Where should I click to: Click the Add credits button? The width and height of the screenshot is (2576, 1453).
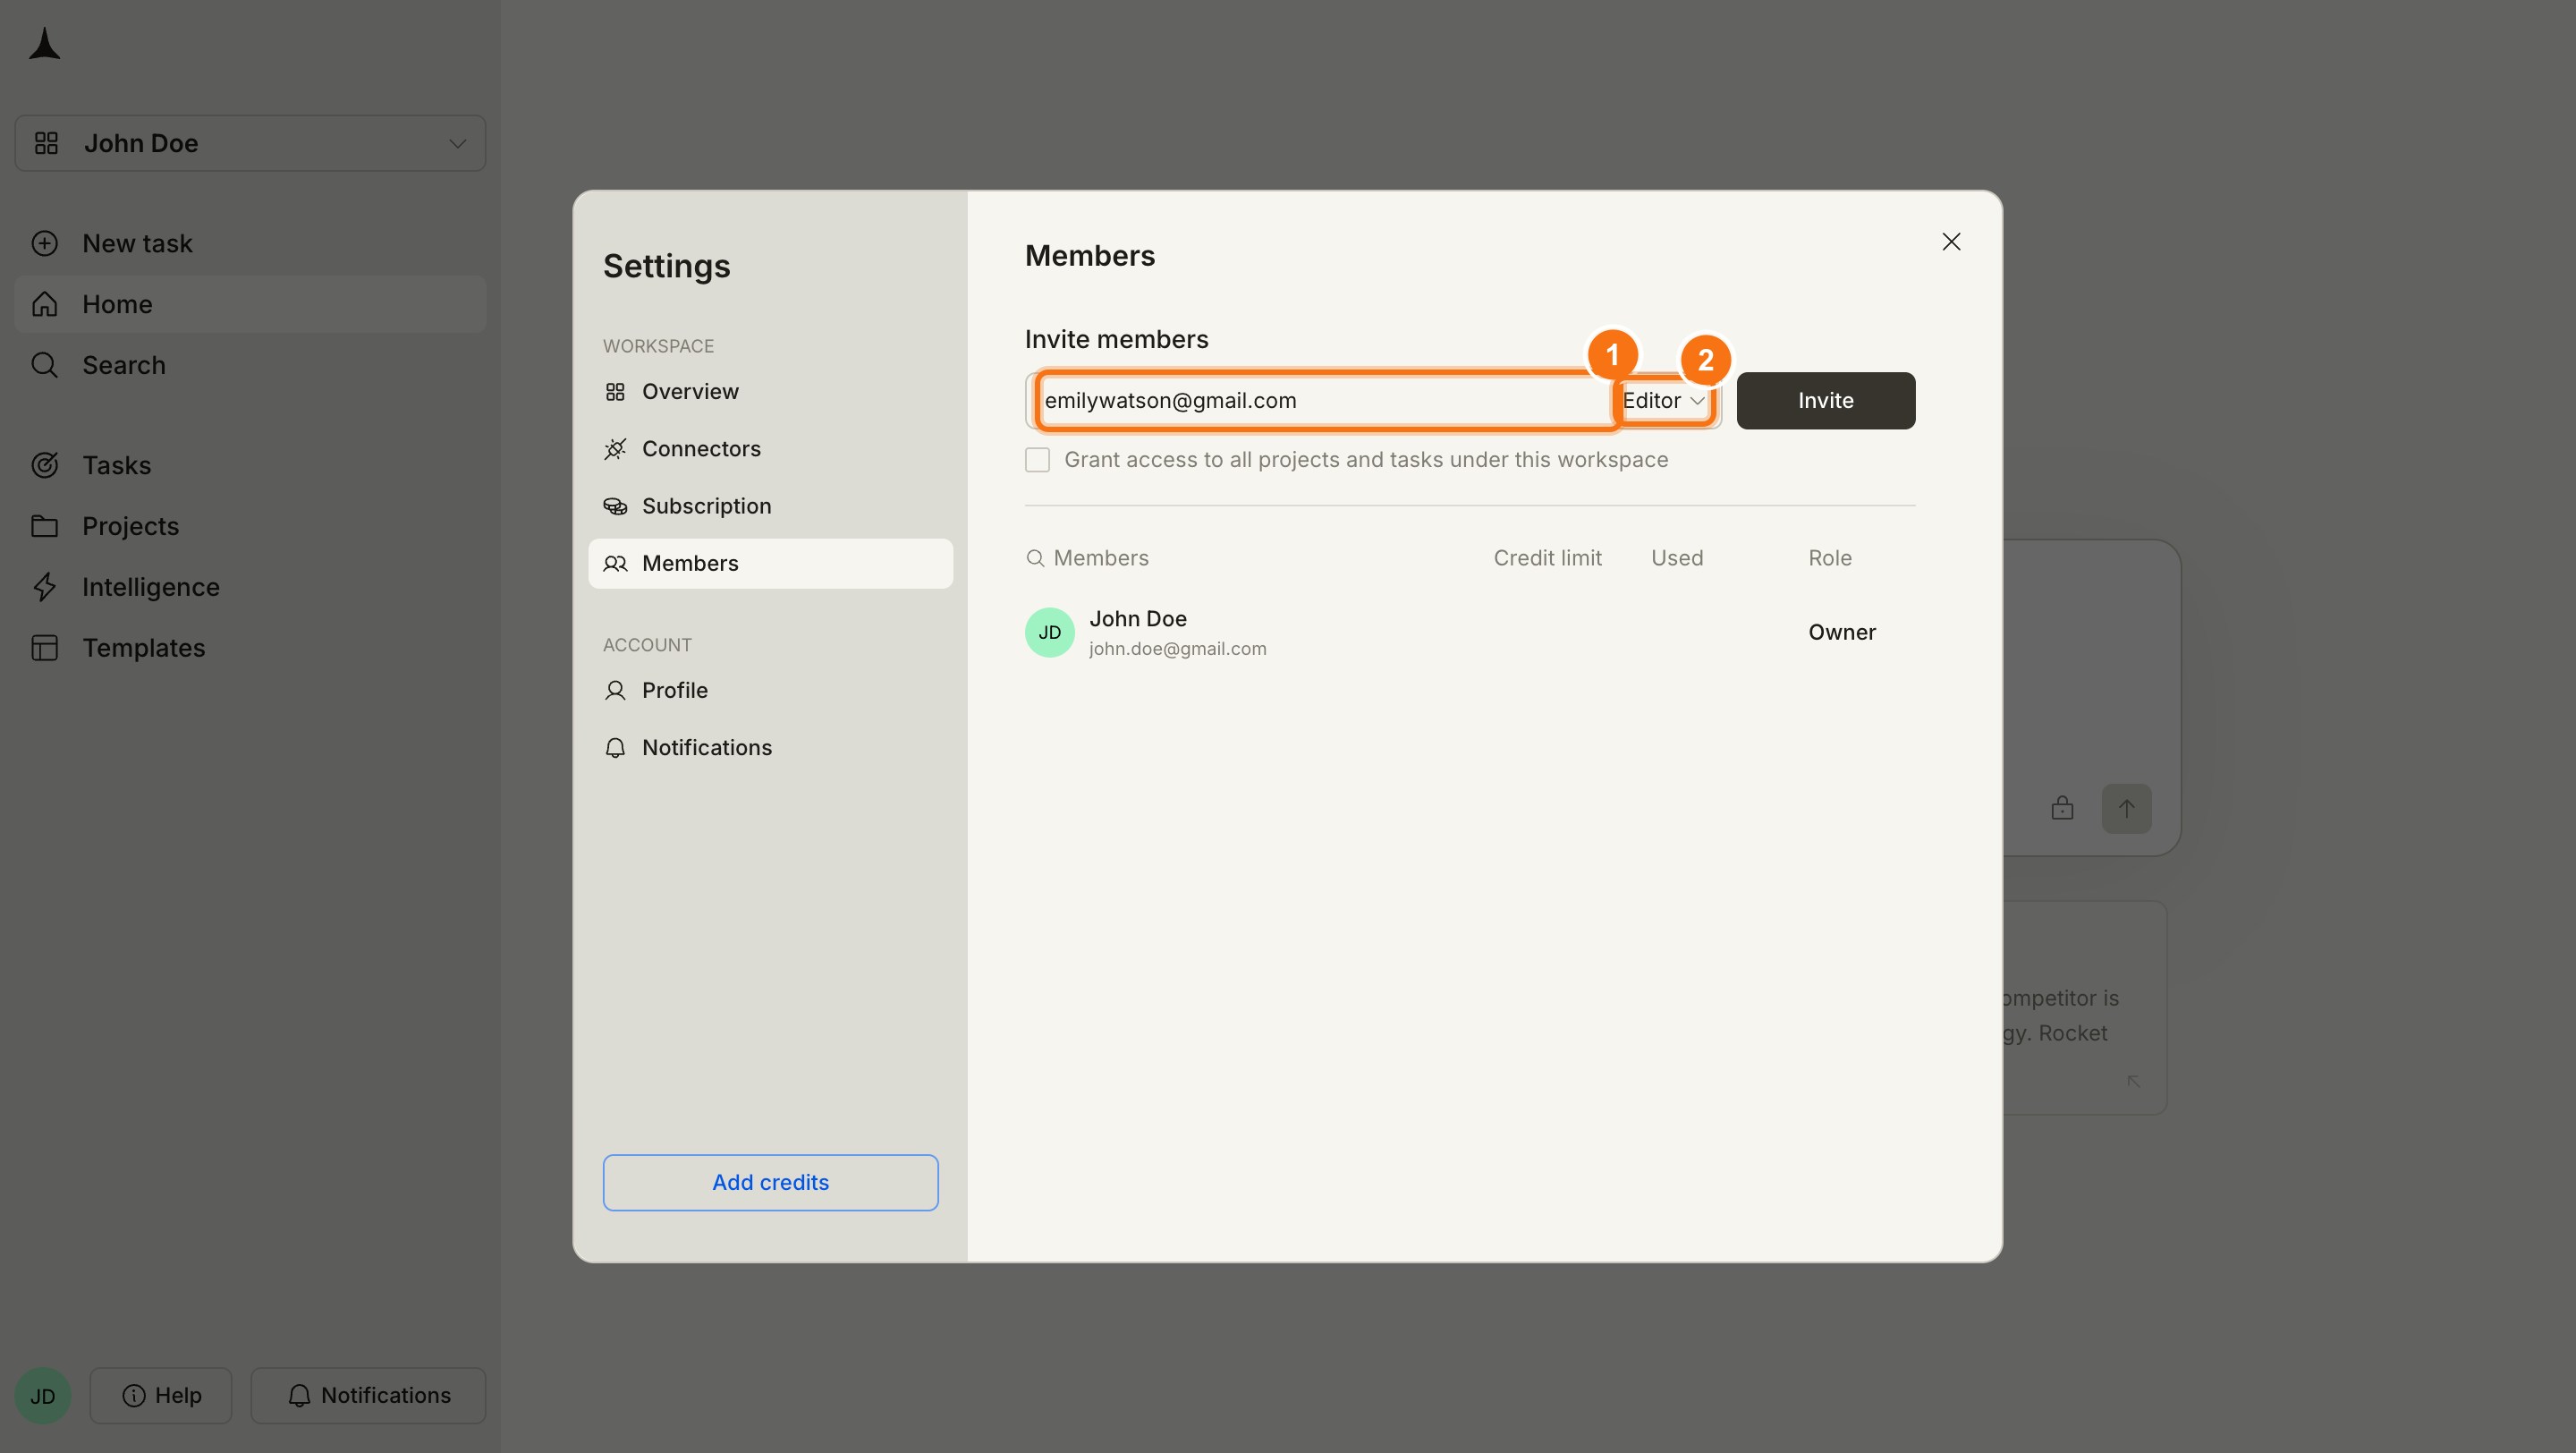770,1182
